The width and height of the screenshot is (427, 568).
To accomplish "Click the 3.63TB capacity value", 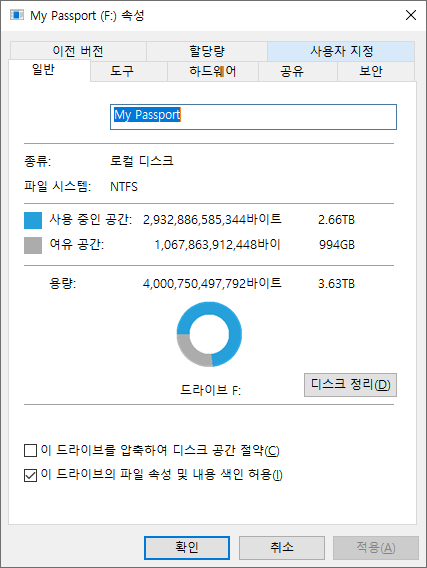I will (336, 284).
